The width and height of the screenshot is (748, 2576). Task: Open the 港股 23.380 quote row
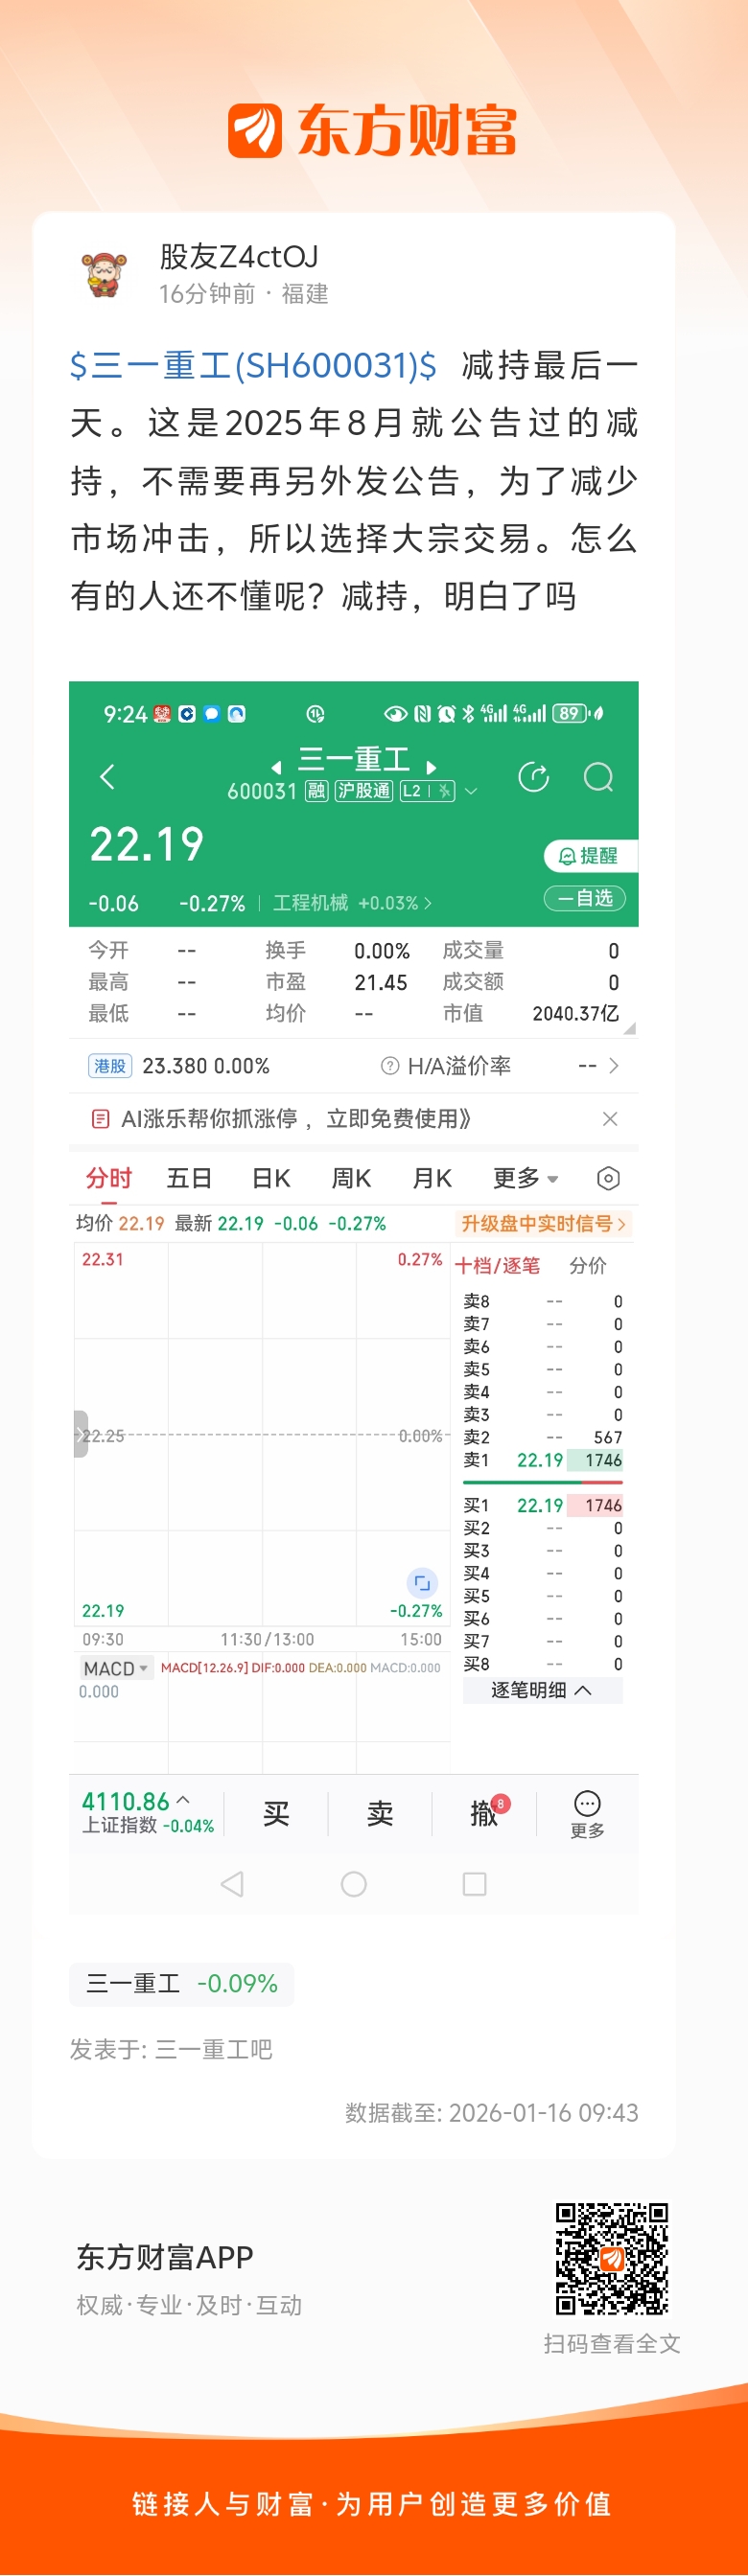(x=180, y=1066)
